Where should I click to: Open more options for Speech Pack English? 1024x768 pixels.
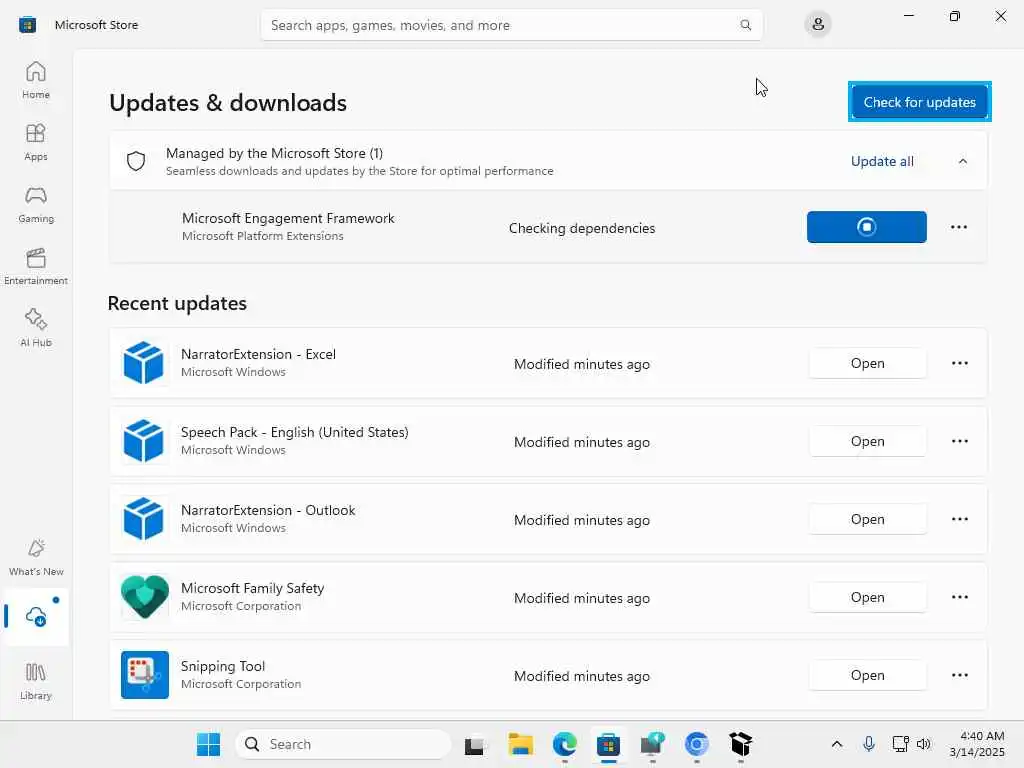click(959, 441)
